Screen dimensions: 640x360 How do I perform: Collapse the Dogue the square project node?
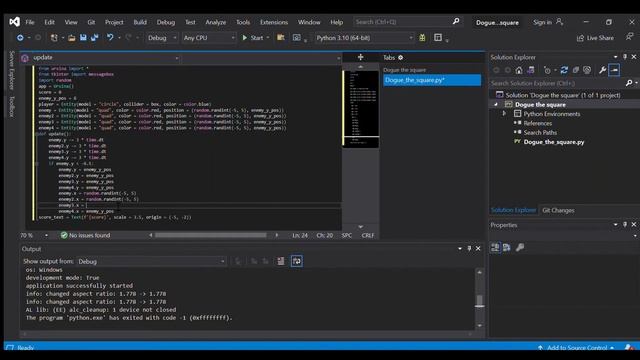click(496, 104)
